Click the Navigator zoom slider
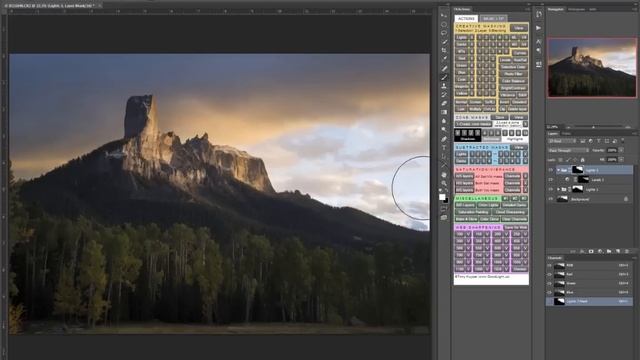The width and height of the screenshot is (640, 360). click(x=593, y=127)
